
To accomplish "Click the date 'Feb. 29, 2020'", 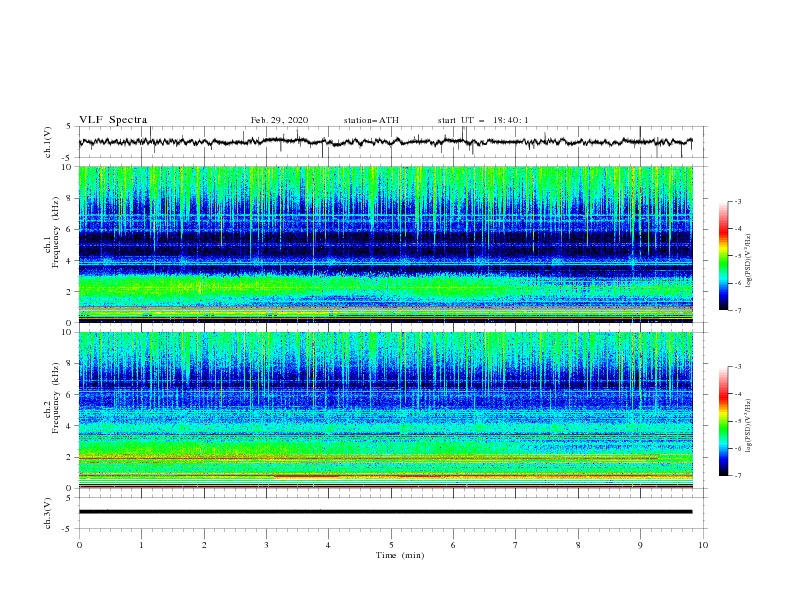I will pos(279,120).
